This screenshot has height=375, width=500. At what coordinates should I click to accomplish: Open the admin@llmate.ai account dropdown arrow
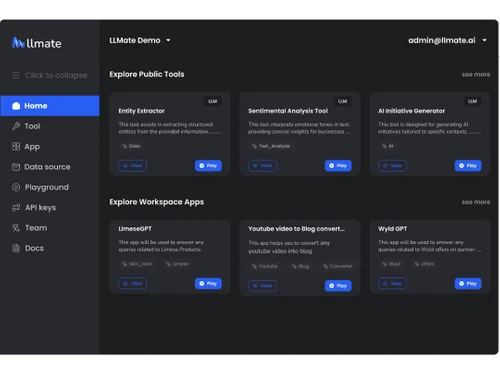[484, 40]
